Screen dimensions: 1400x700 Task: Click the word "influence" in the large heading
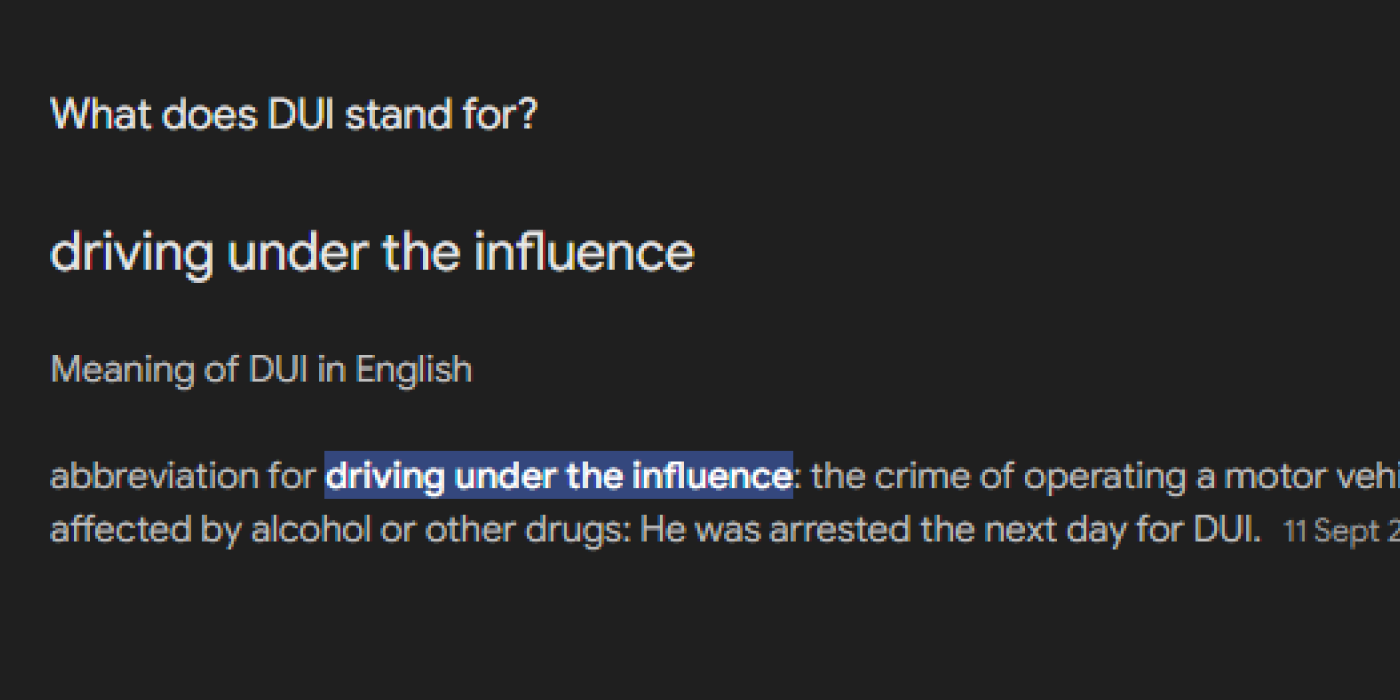click(x=583, y=253)
